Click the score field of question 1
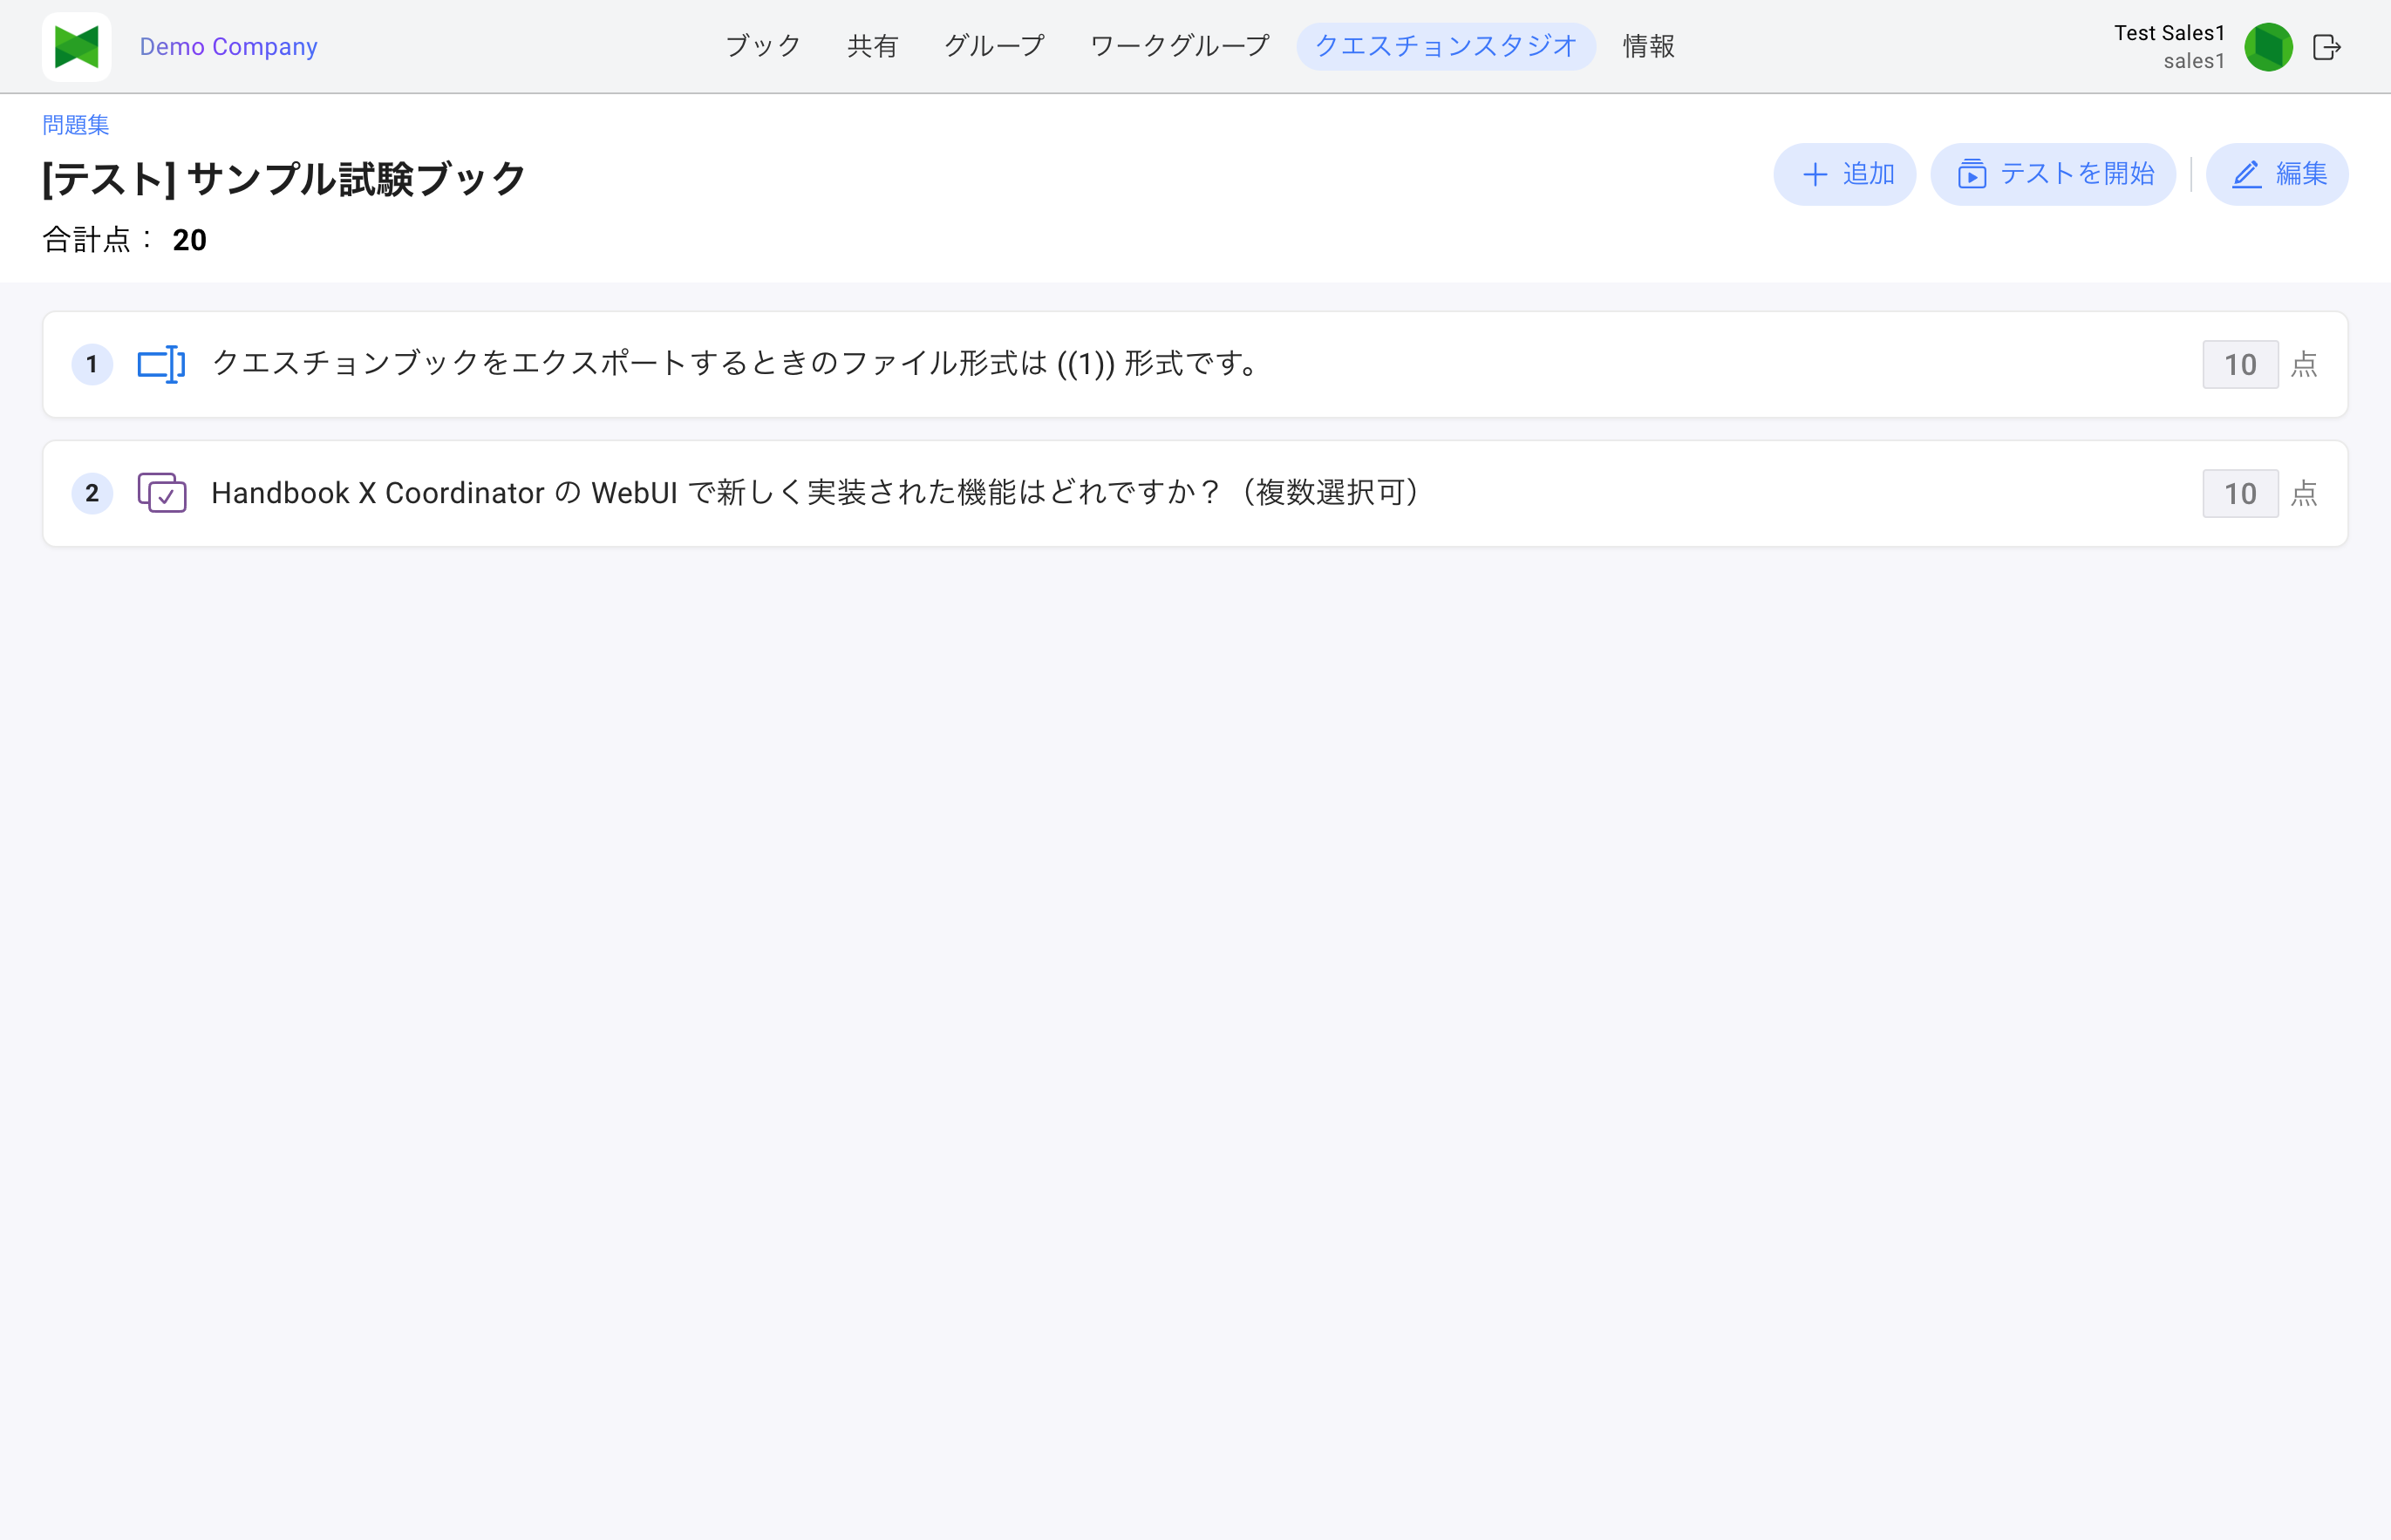The height and width of the screenshot is (1540, 2391). tap(2240, 364)
